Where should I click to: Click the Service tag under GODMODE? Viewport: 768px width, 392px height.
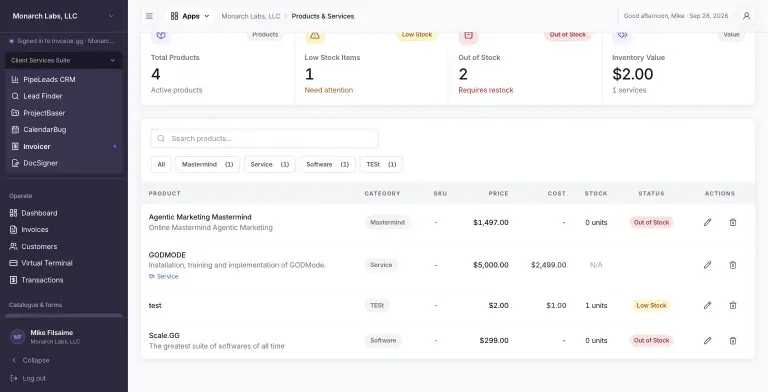pos(164,276)
